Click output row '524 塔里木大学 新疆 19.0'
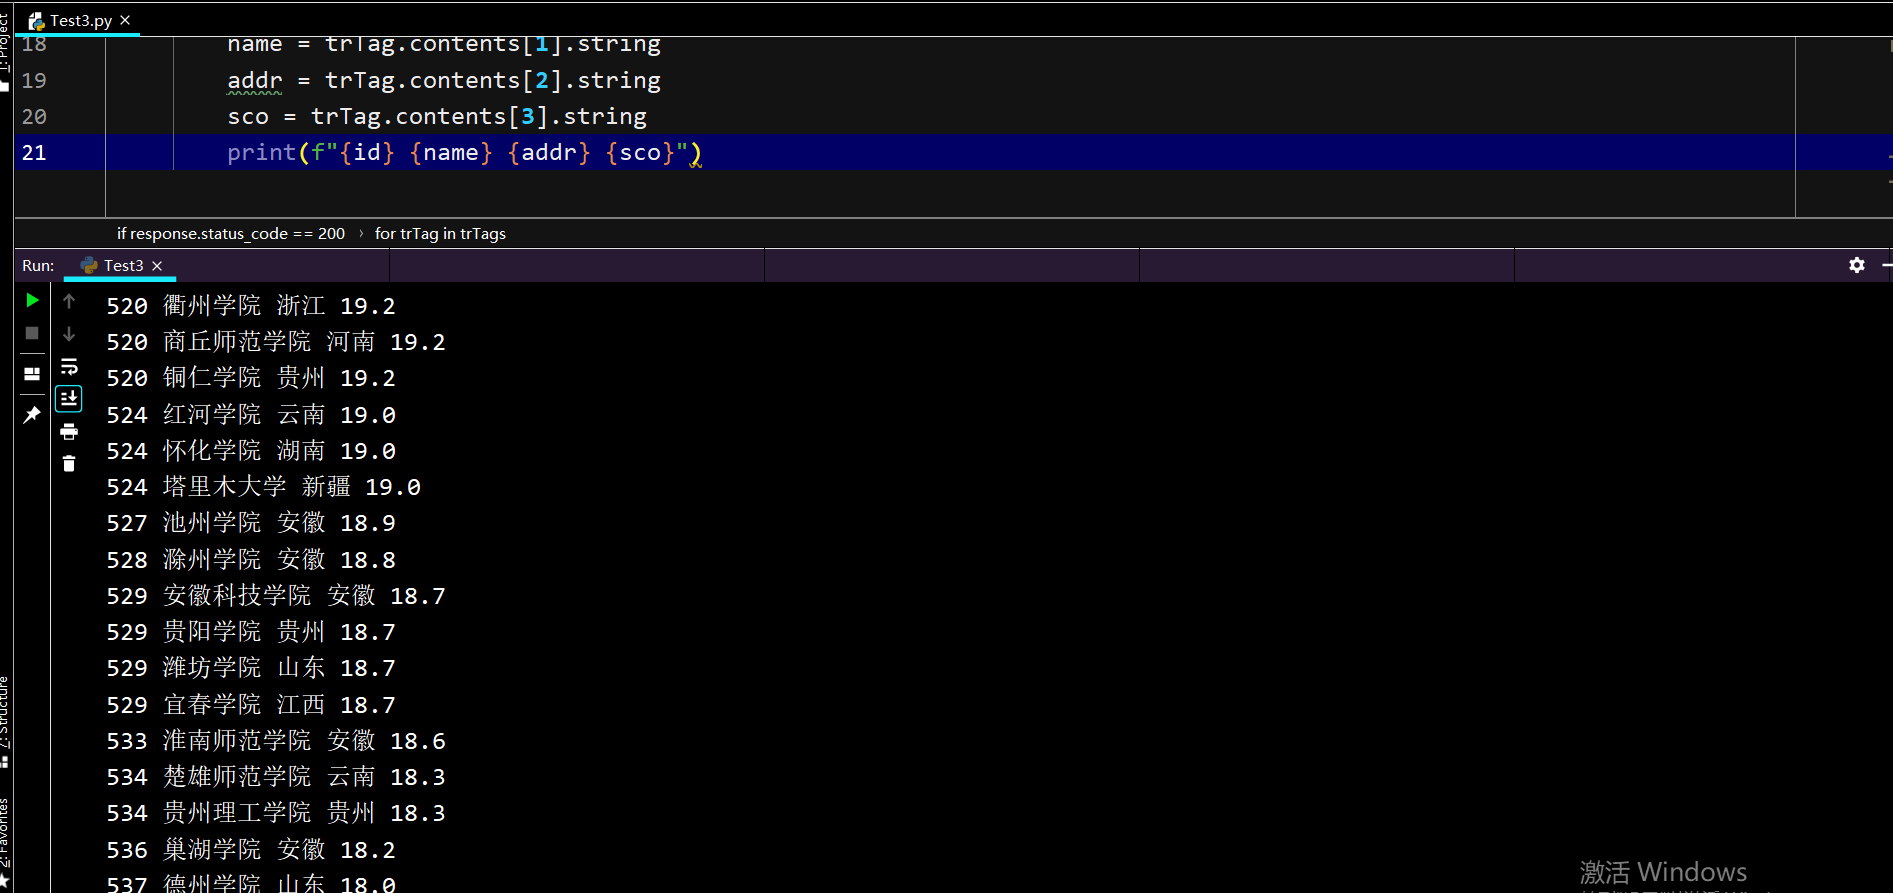 (x=264, y=487)
